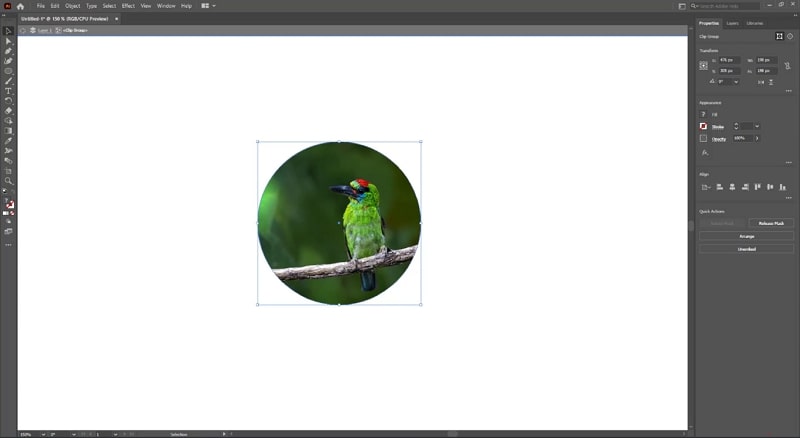Screen dimensions: 800x438
Task: Show more Align options
Action: coord(789,198)
